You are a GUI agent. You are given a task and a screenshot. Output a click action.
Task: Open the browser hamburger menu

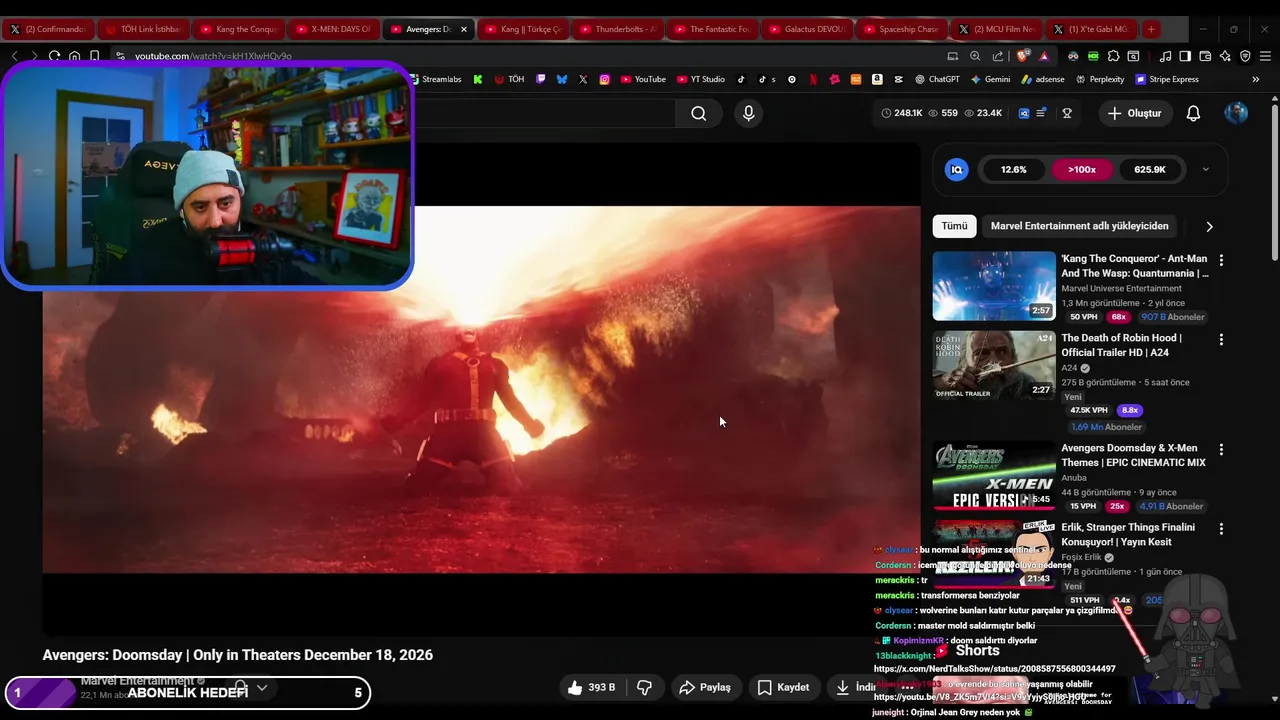pyautogui.click(x=1265, y=56)
